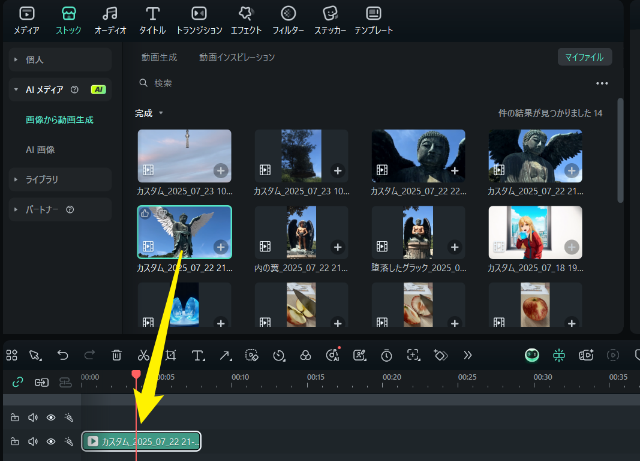Switch to 動画インスピレーション tab
The image size is (640, 461).
(237, 57)
